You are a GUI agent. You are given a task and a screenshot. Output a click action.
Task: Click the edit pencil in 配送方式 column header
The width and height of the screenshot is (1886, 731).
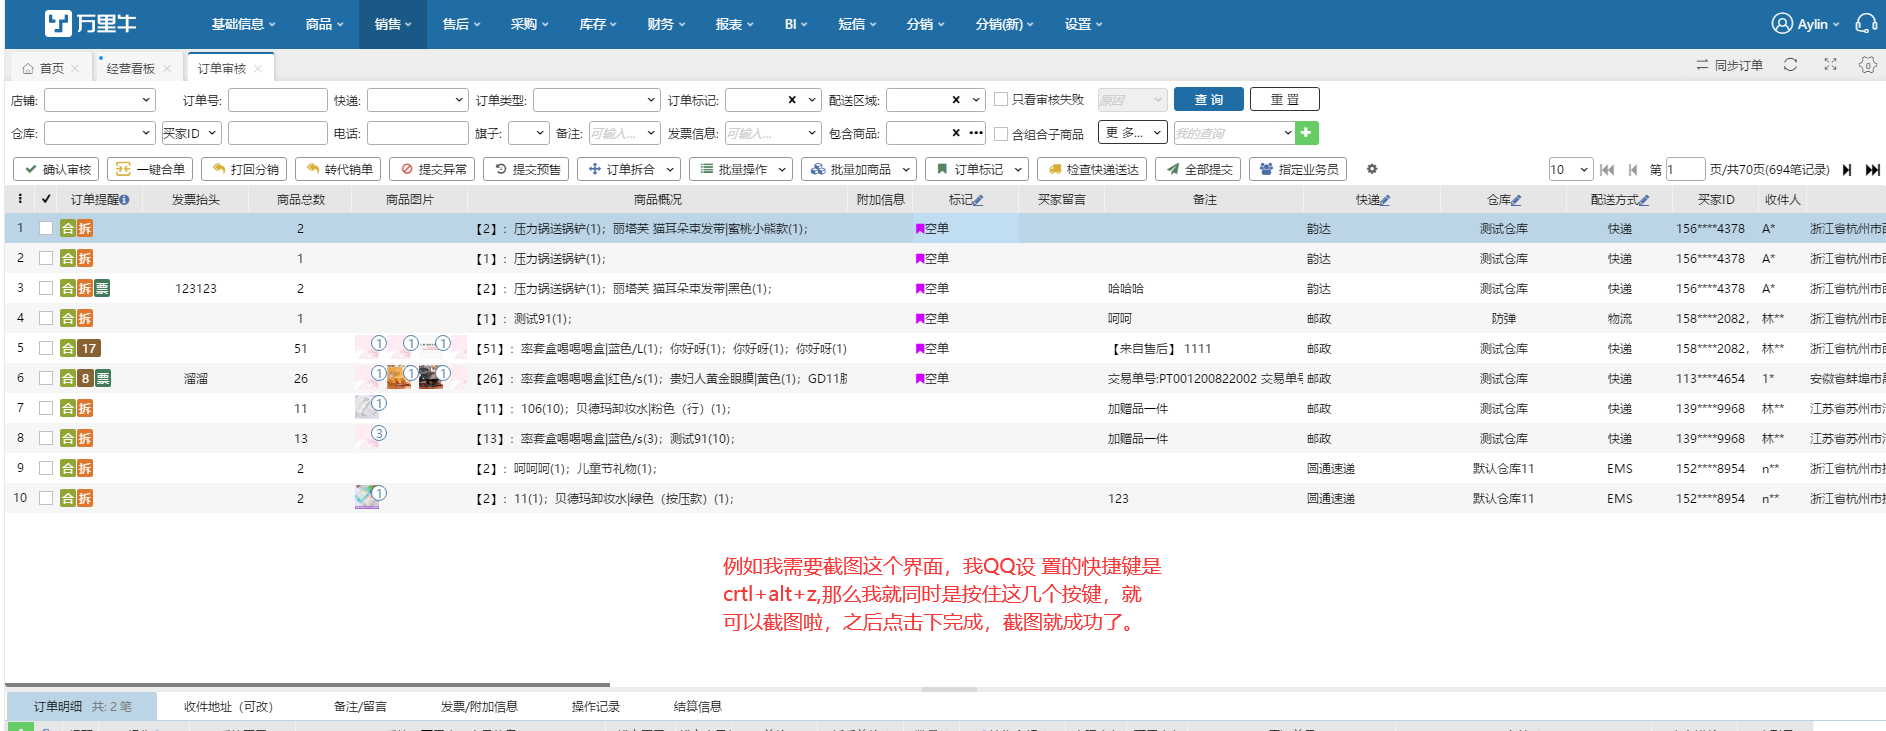click(x=1643, y=200)
